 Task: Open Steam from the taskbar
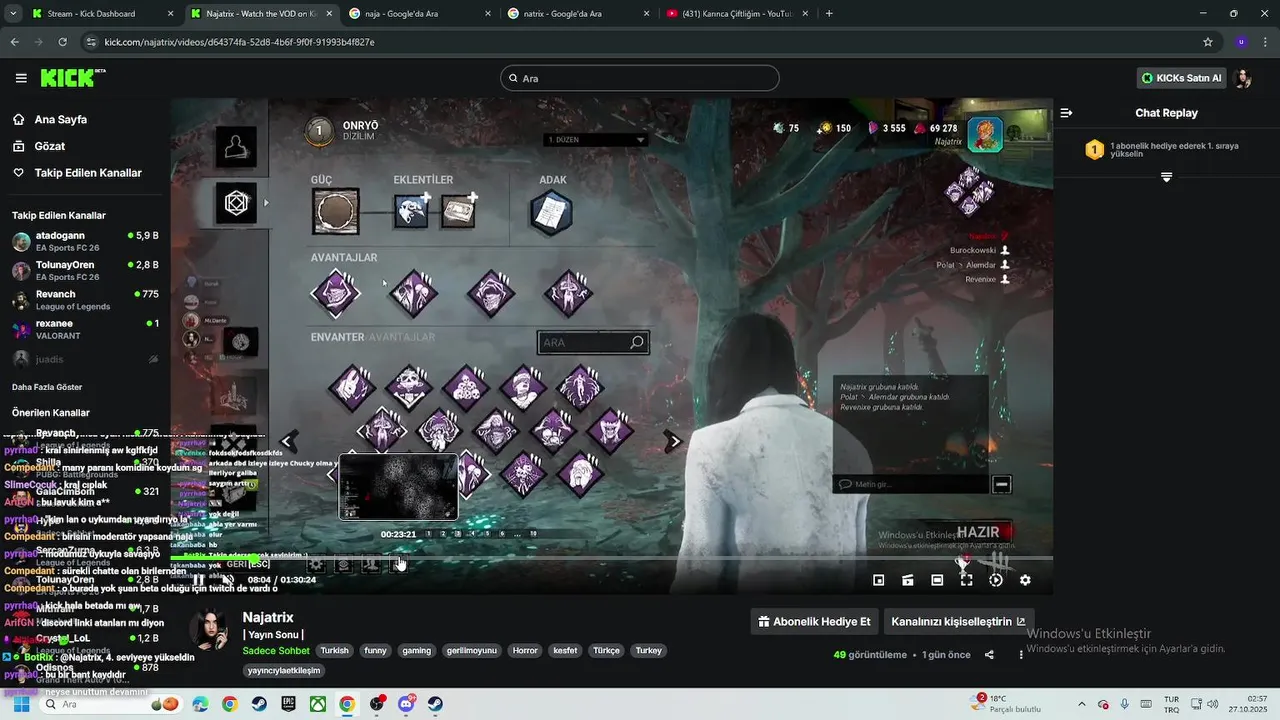click(259, 704)
